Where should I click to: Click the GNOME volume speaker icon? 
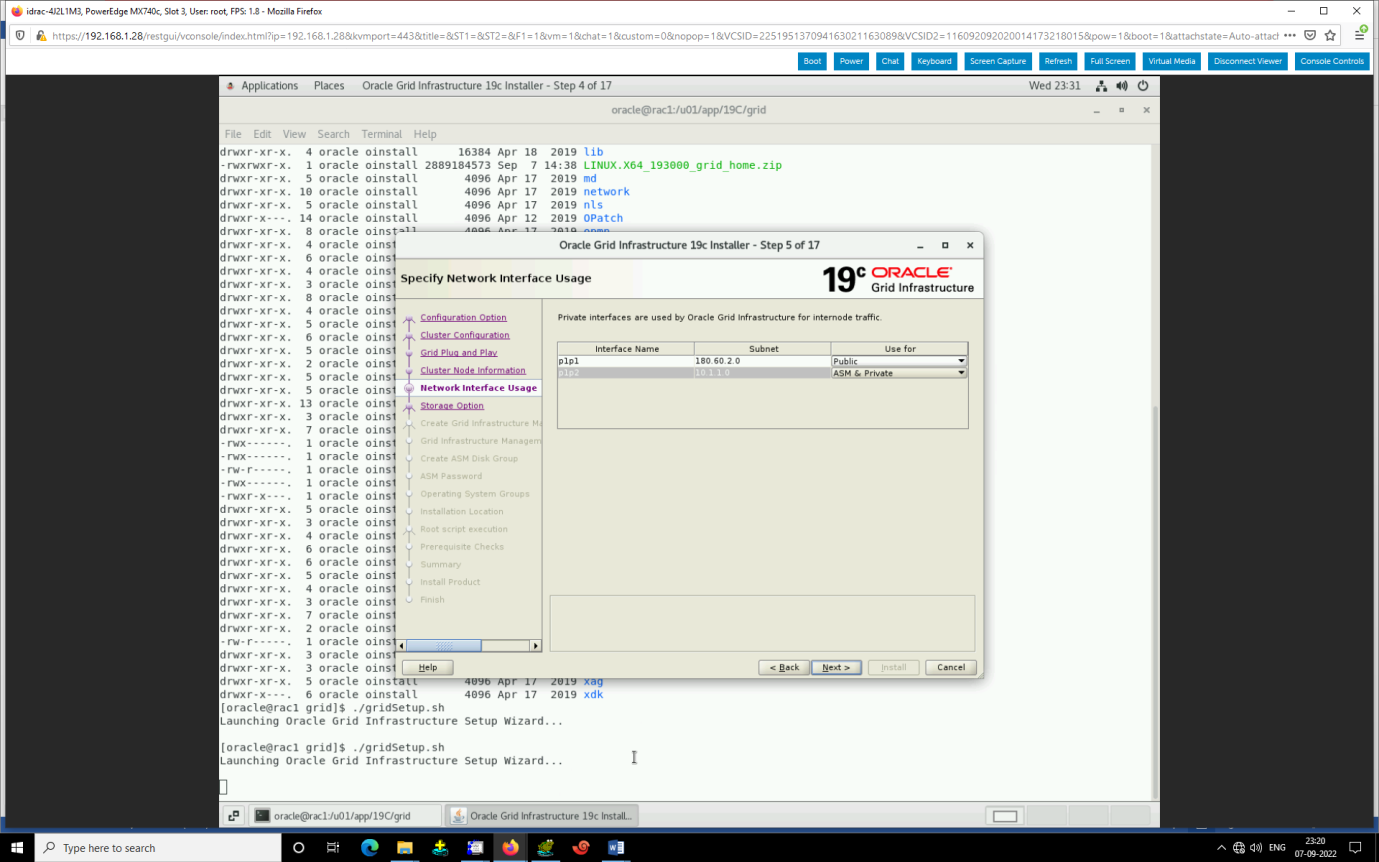[x=1122, y=86]
